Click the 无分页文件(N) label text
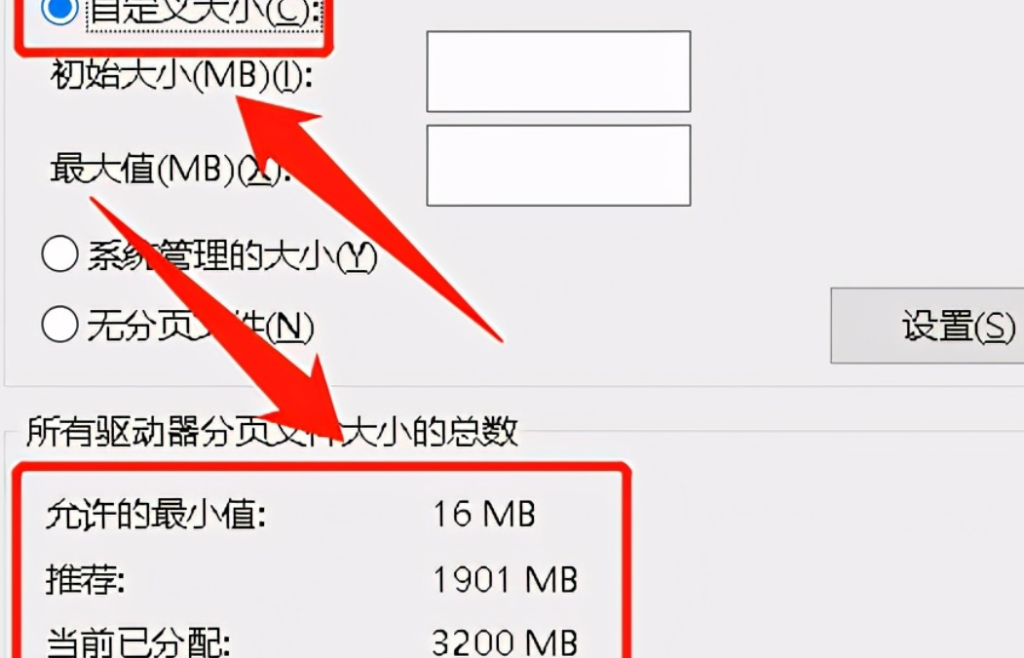 click(200, 326)
